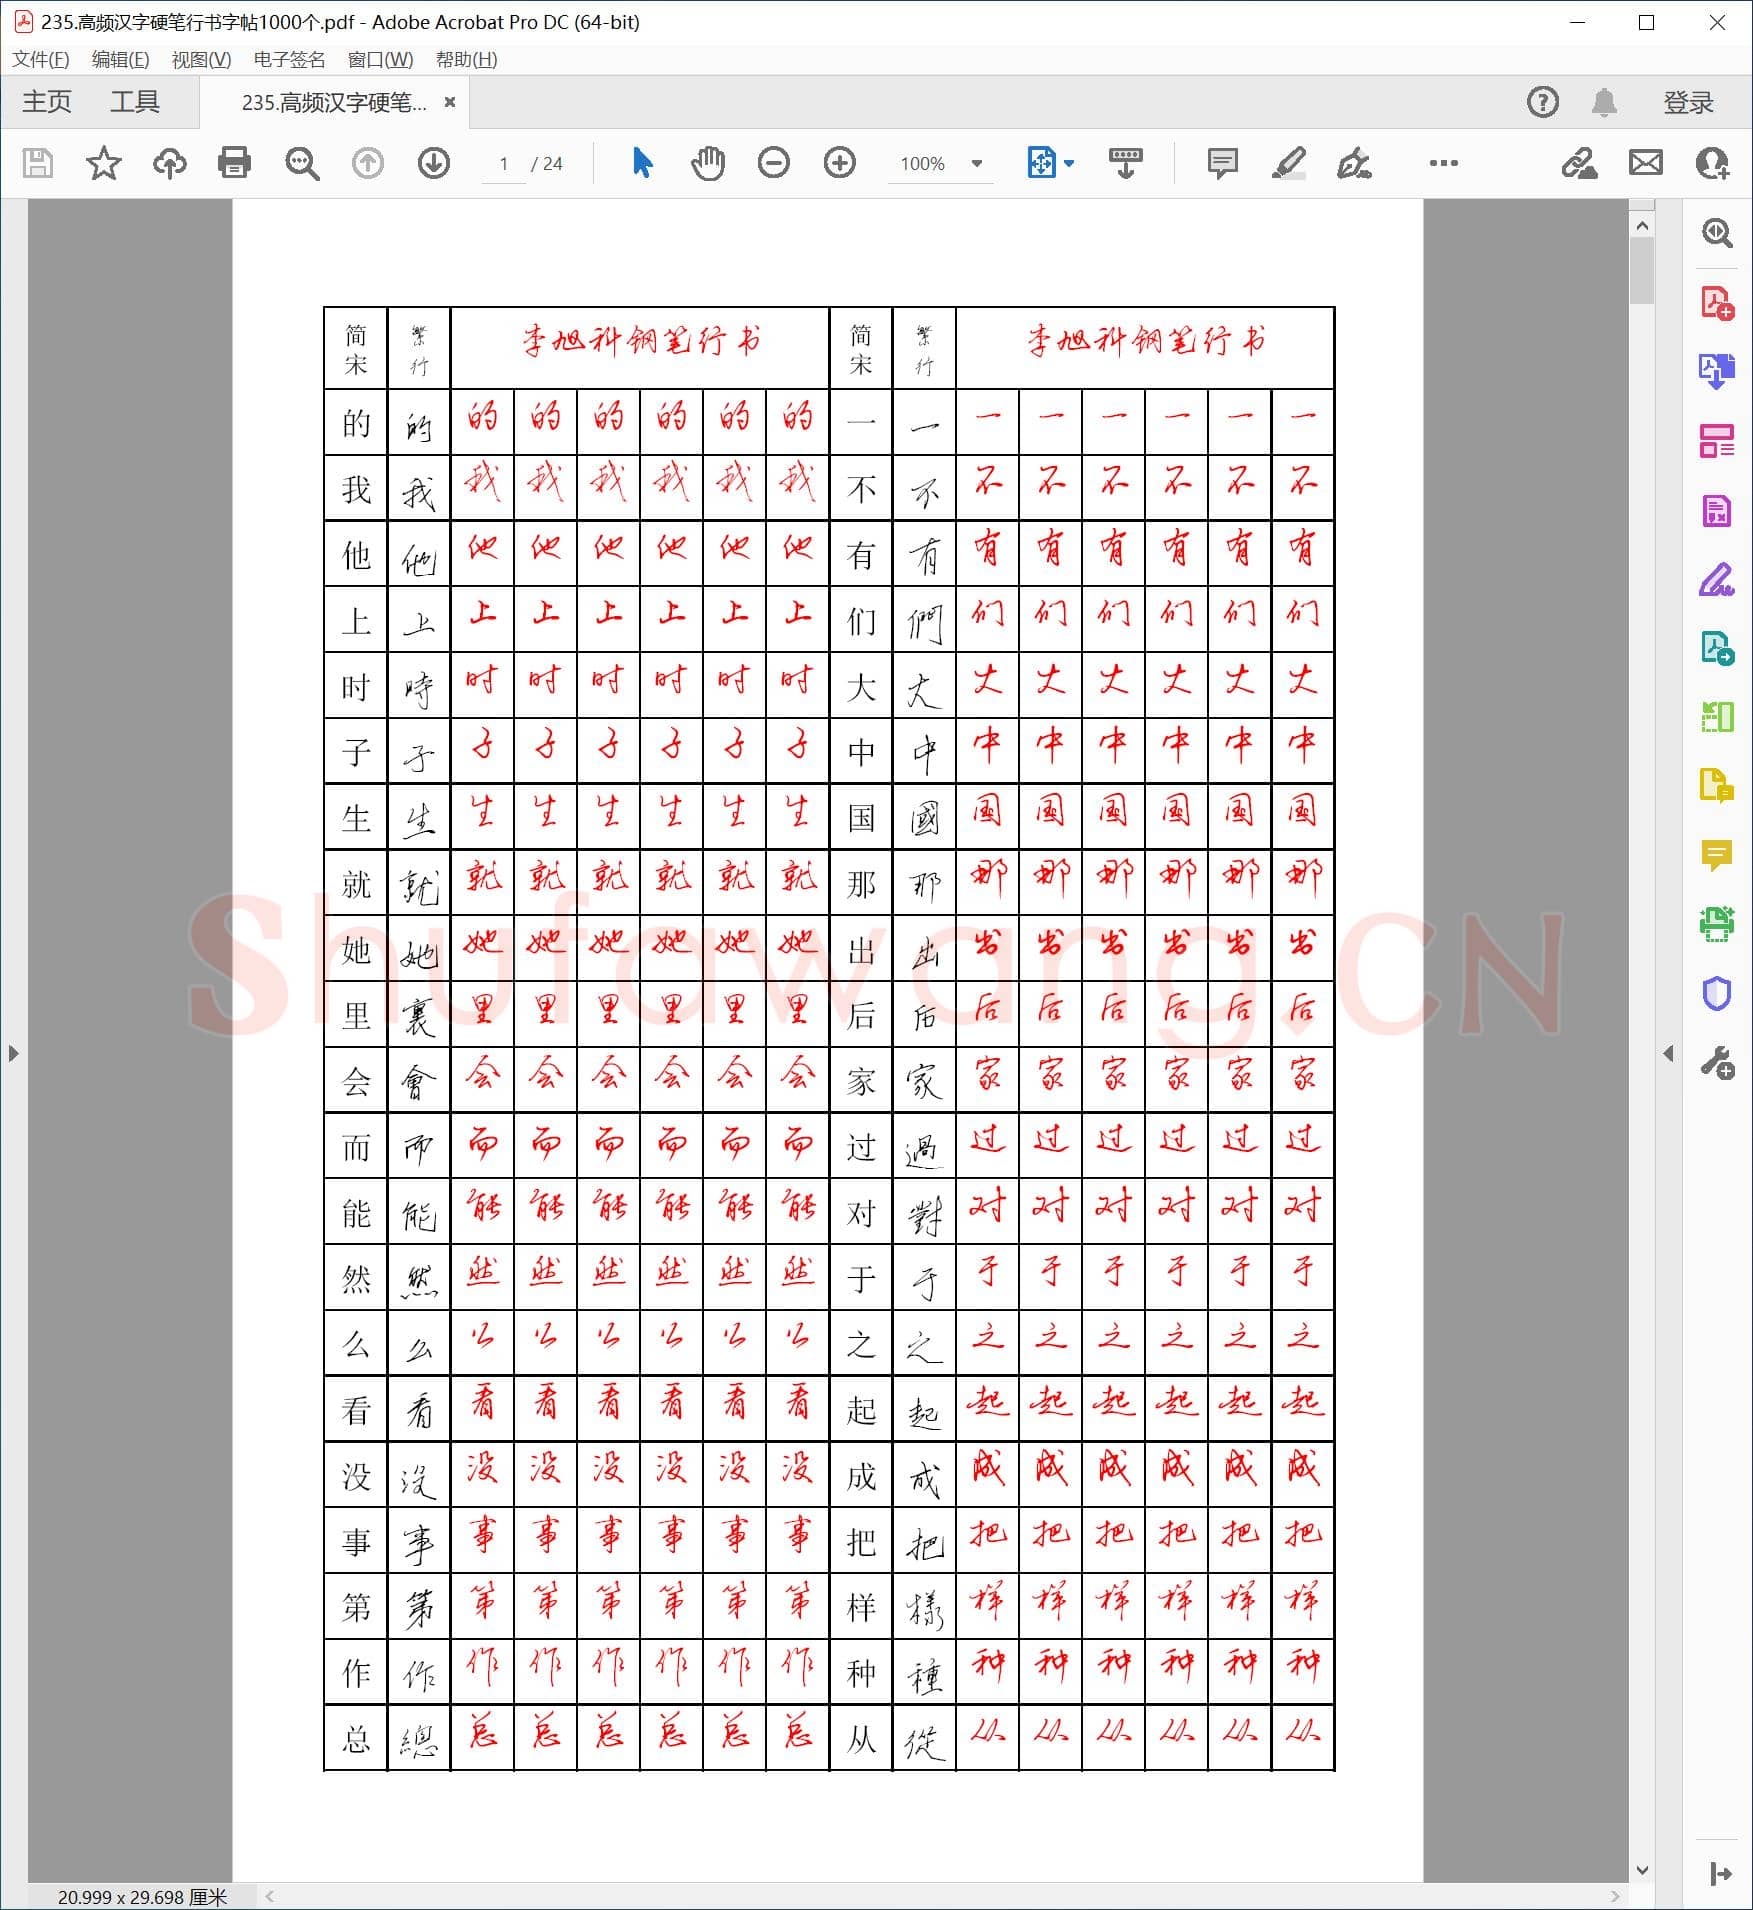Expand the page fit options dropdown
Screen dimensions: 1753x1910
click(x=1068, y=163)
